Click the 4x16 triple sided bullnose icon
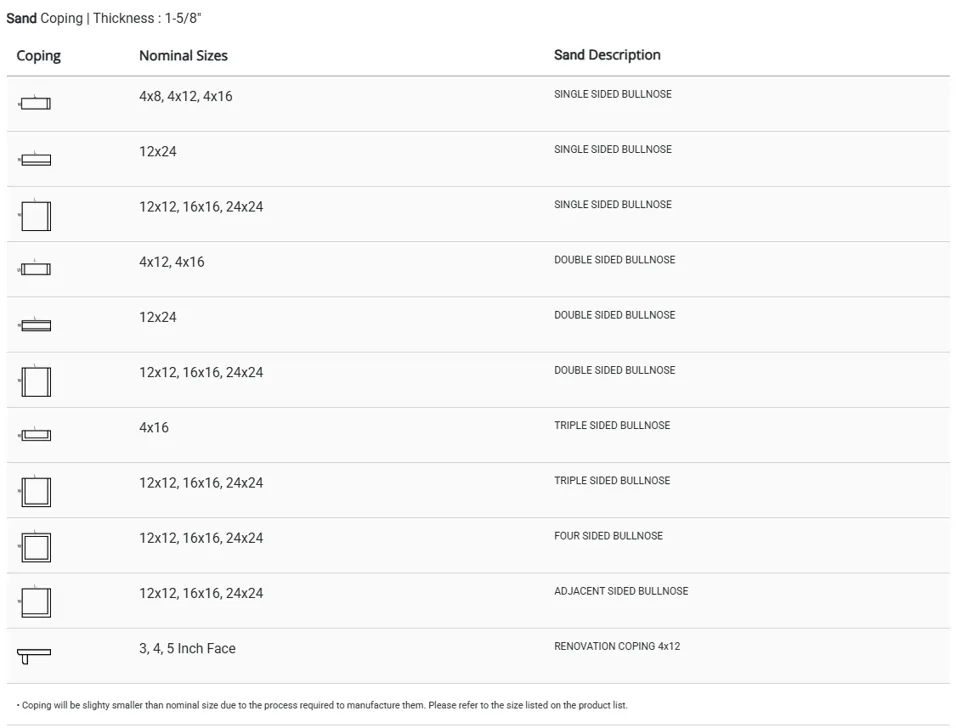Viewport: 956px width, 728px height. (35, 435)
